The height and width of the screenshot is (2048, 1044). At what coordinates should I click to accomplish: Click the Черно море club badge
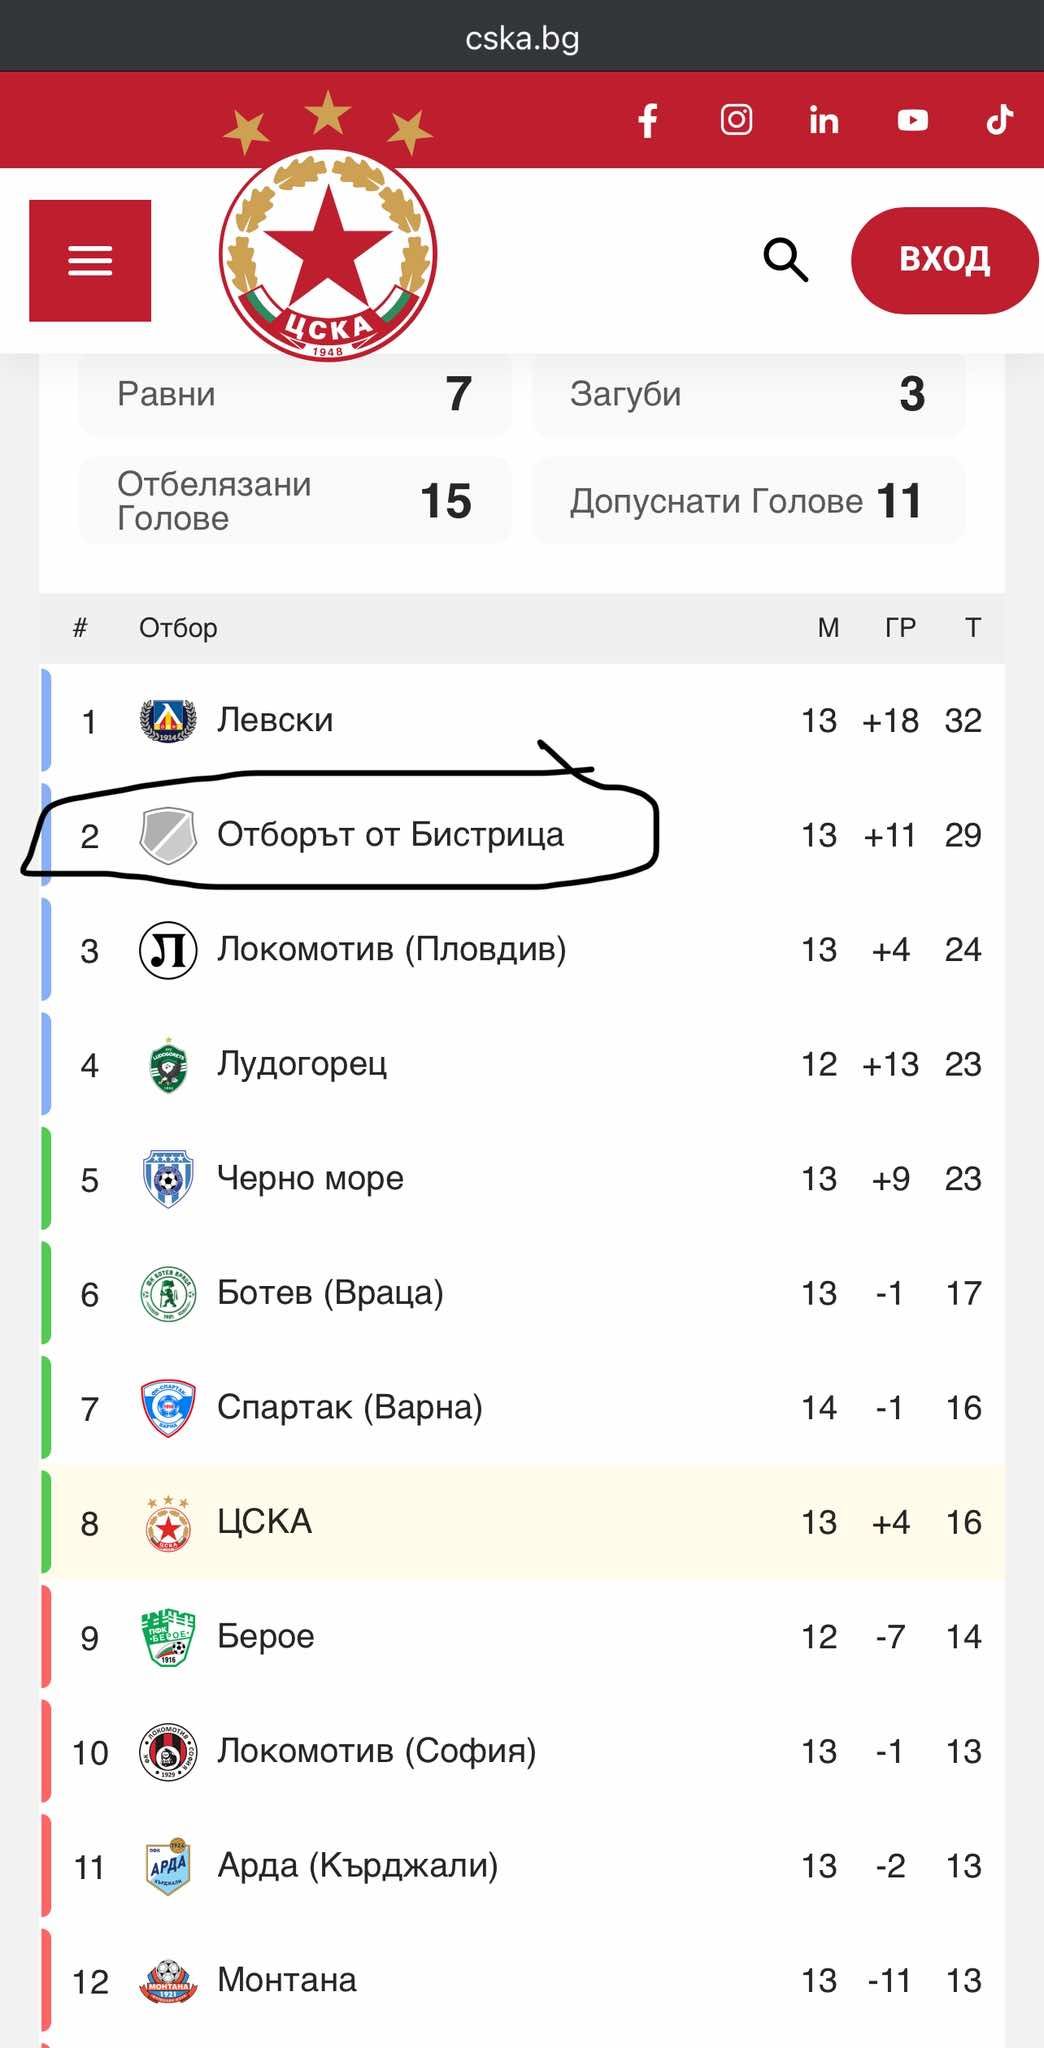(168, 1179)
